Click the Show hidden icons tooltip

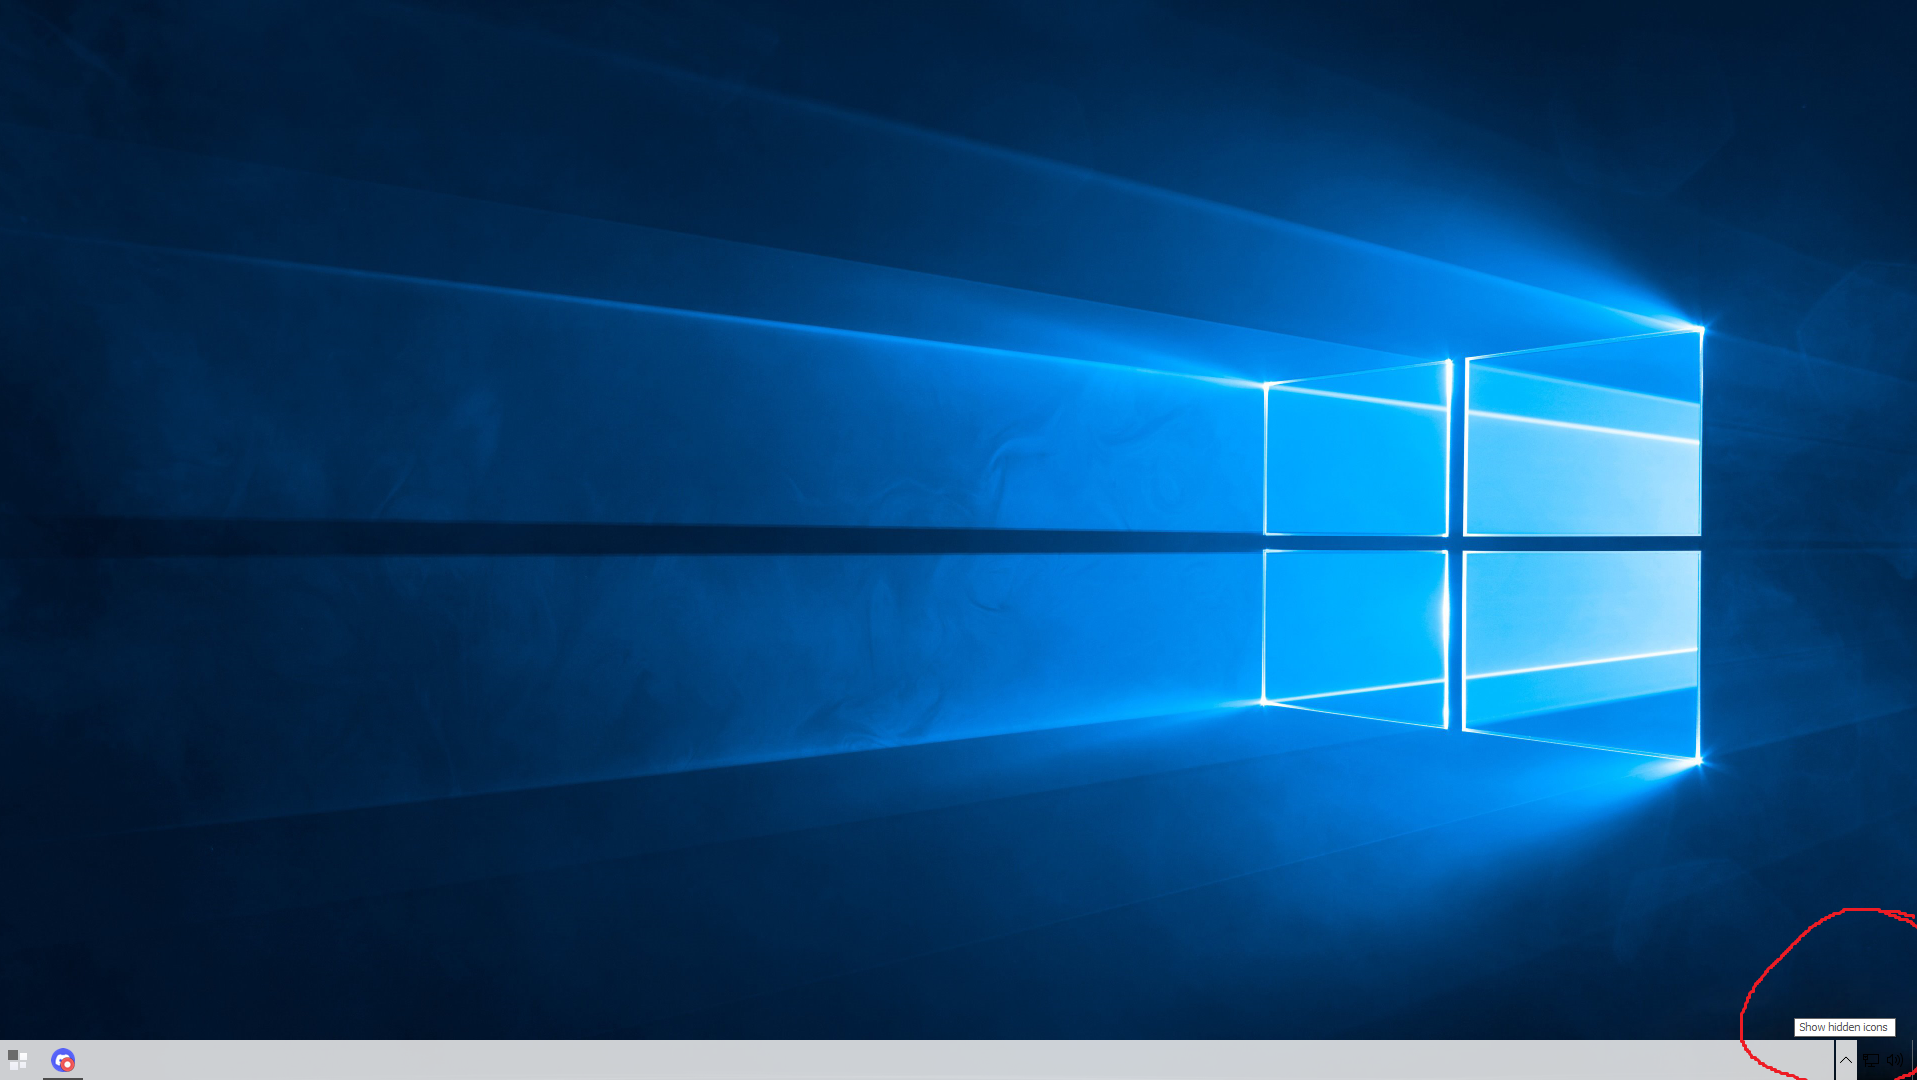point(1843,1027)
